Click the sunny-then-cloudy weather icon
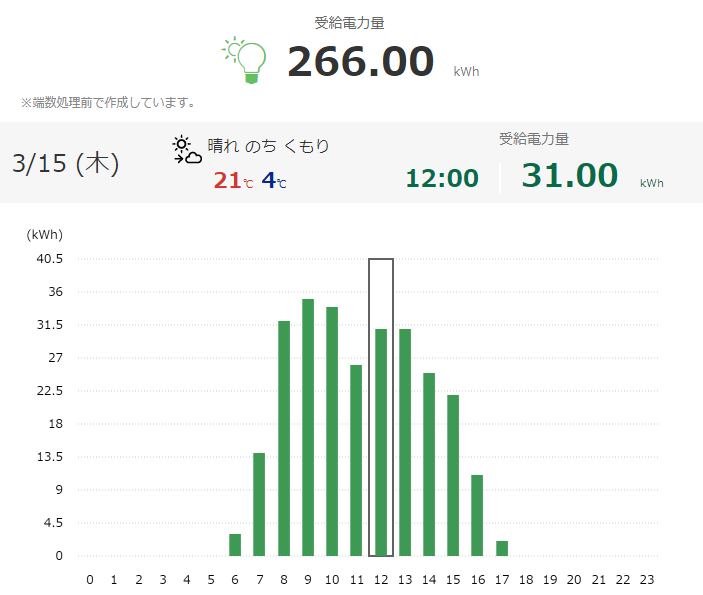This screenshot has height=595, width=703. [x=187, y=150]
